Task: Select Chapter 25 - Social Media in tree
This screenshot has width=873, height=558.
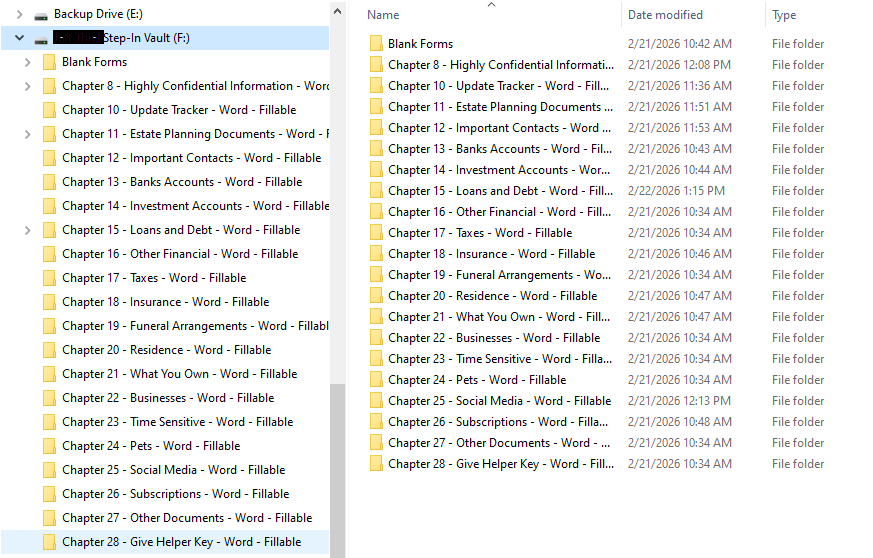Action: pyautogui.click(x=174, y=469)
